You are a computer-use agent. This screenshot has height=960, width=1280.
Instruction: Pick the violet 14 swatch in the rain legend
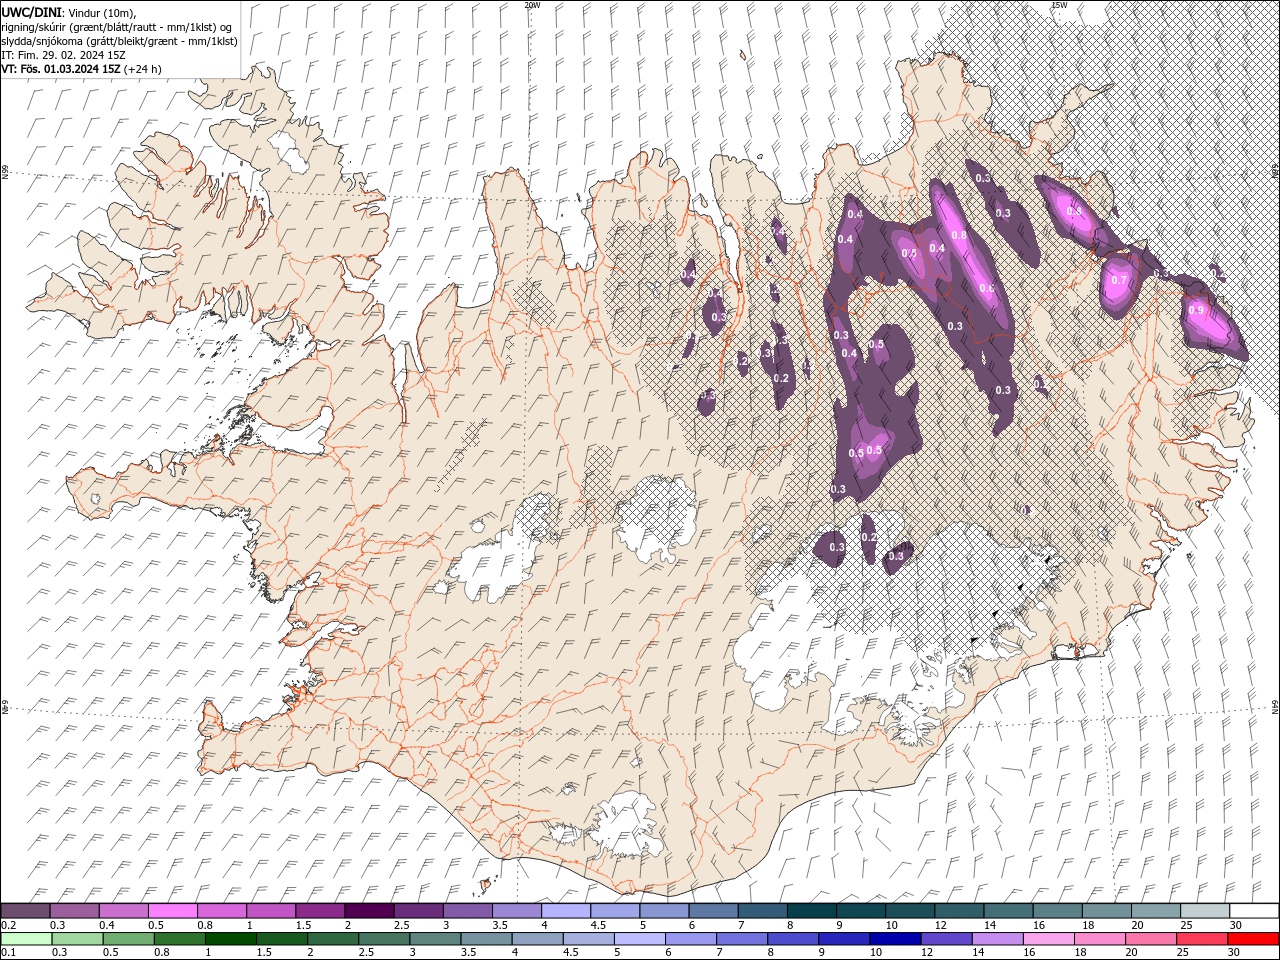tap(998, 939)
